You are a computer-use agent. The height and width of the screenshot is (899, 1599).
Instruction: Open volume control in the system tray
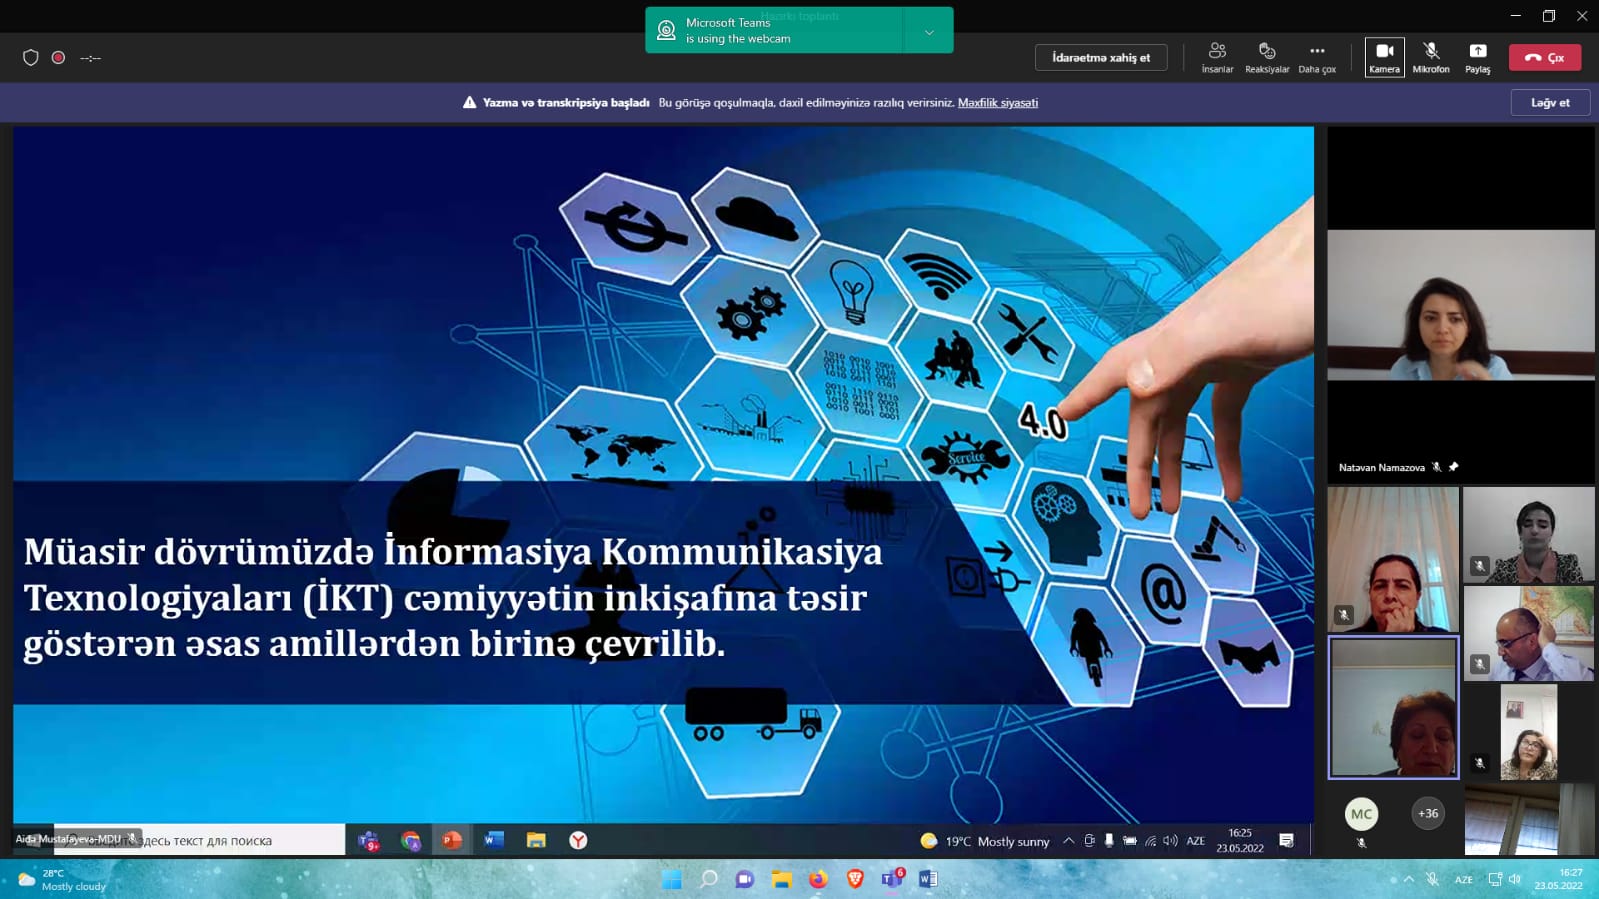(1515, 879)
